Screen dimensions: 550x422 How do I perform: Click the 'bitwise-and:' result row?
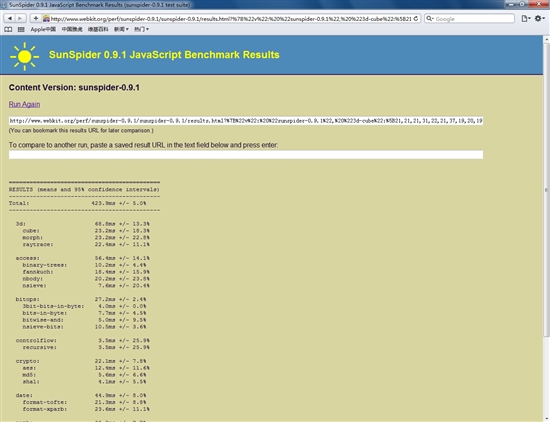84,320
